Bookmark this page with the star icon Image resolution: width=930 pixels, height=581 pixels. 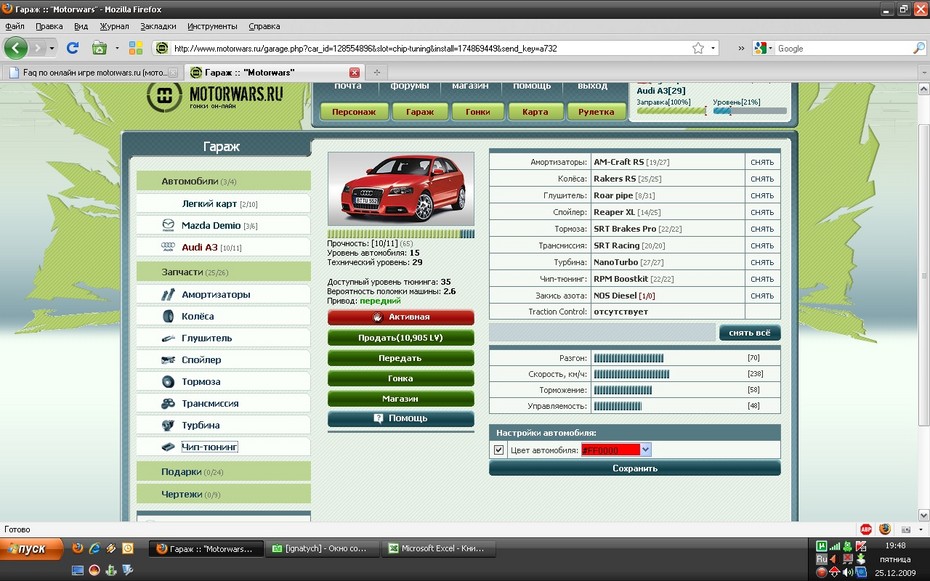coord(698,48)
